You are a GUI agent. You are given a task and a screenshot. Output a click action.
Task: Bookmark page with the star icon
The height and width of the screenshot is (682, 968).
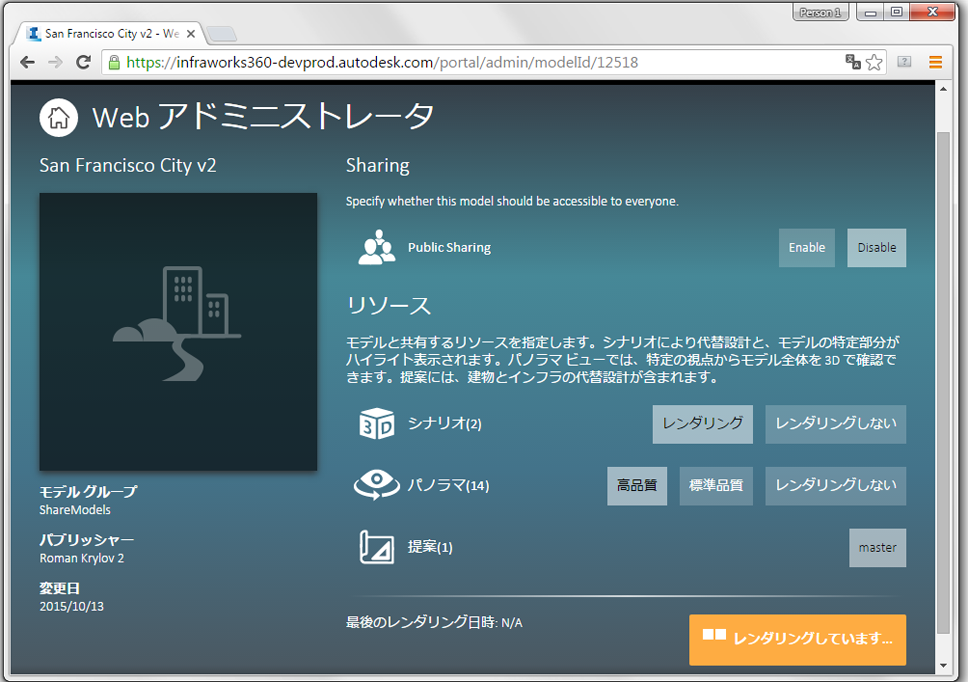click(x=874, y=62)
